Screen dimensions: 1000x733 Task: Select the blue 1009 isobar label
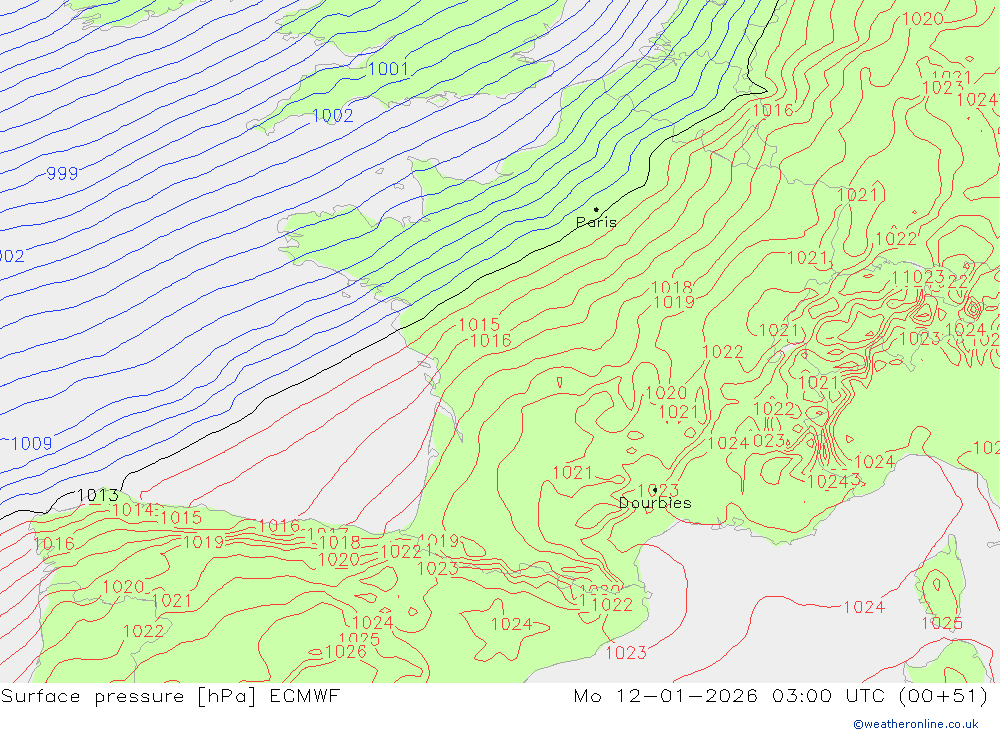[x=32, y=443]
